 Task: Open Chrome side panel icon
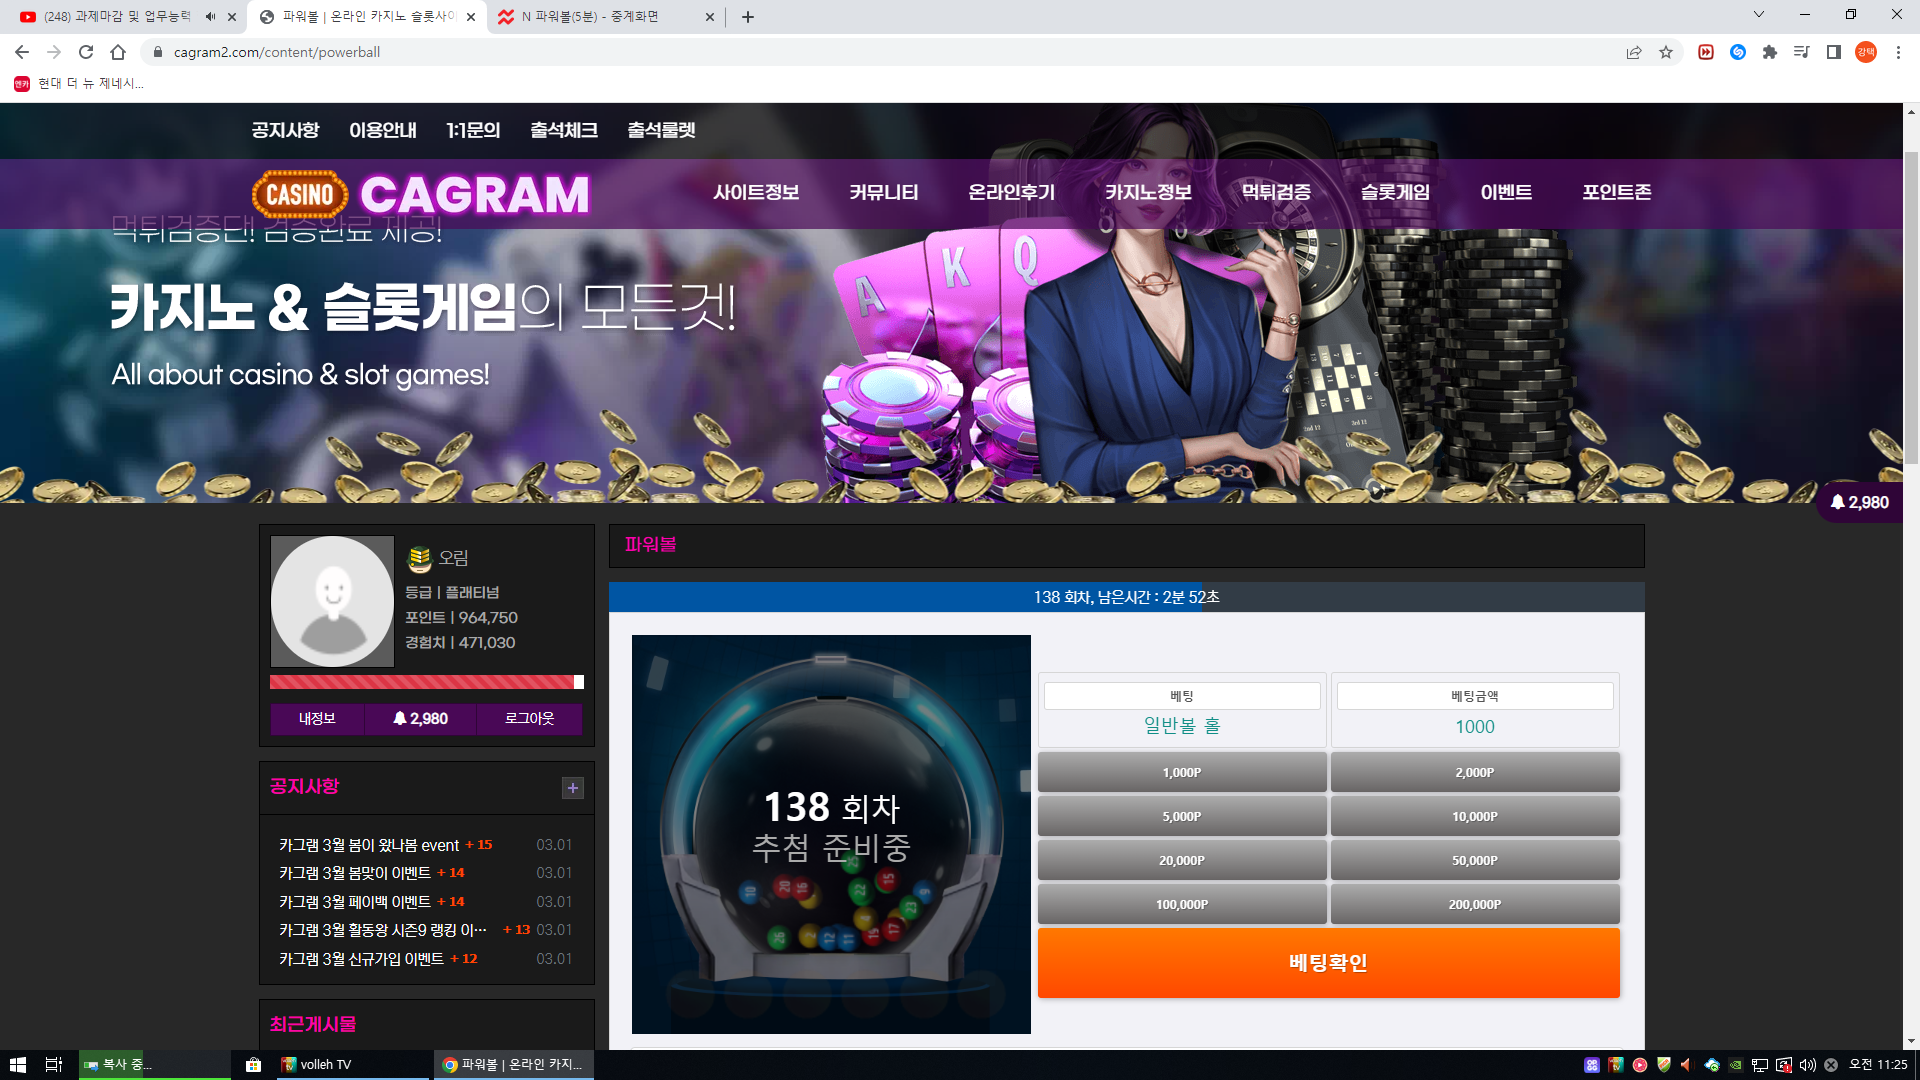coord(1834,52)
